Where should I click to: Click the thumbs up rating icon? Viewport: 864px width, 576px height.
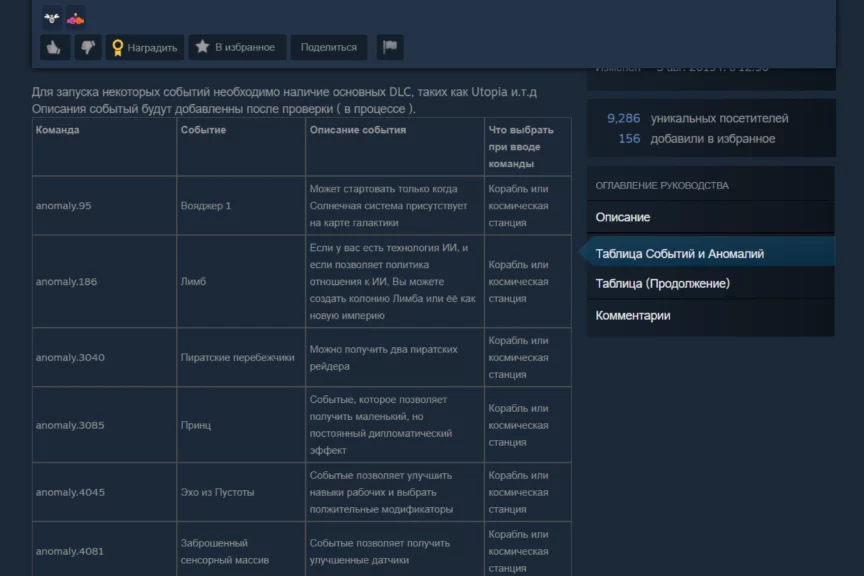pyautogui.click(x=54, y=47)
